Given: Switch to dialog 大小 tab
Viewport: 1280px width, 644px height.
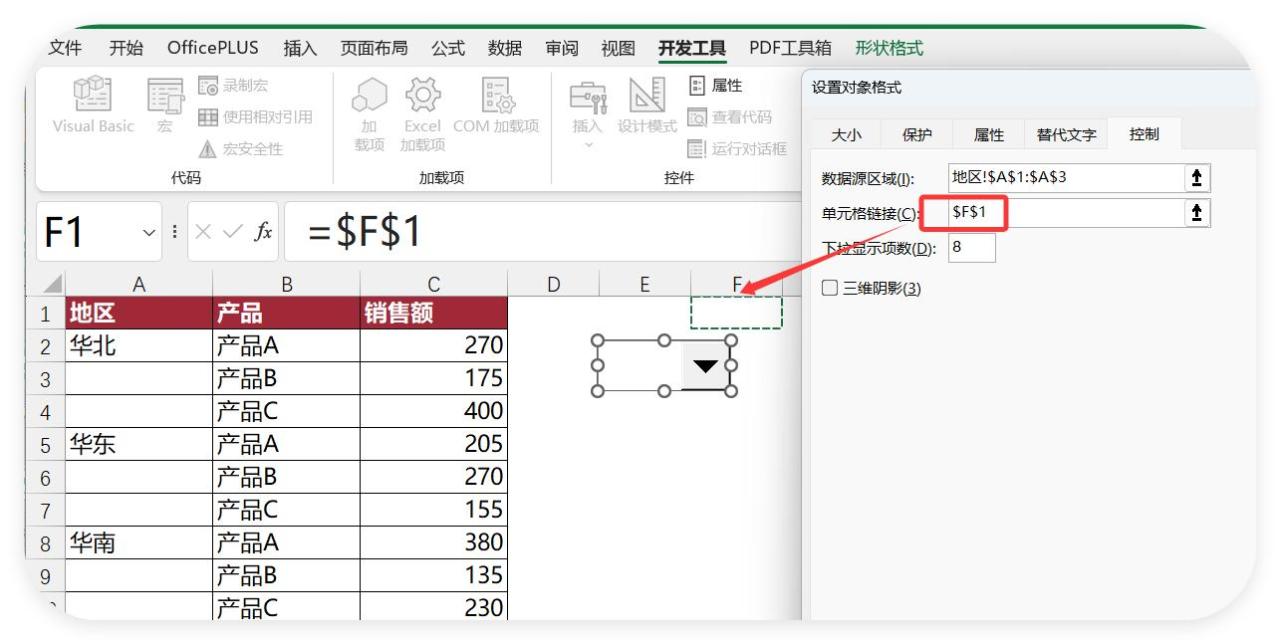Looking at the screenshot, I should point(848,135).
